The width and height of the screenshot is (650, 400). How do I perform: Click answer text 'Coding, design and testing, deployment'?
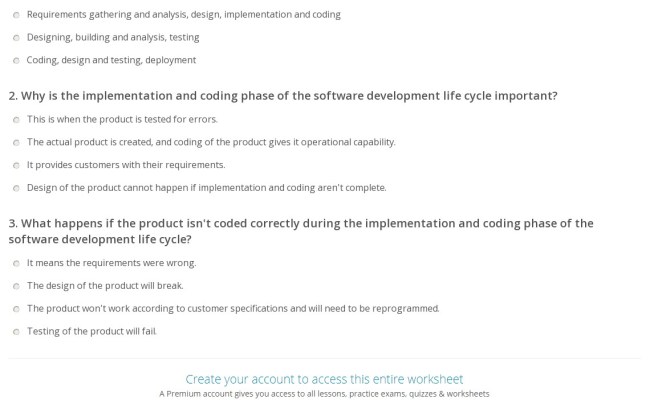(111, 60)
